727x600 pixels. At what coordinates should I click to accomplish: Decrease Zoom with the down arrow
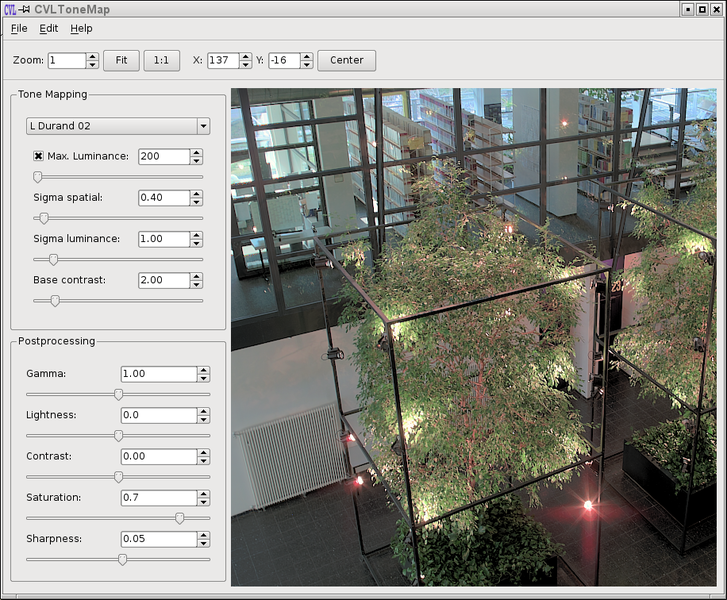(x=92, y=64)
